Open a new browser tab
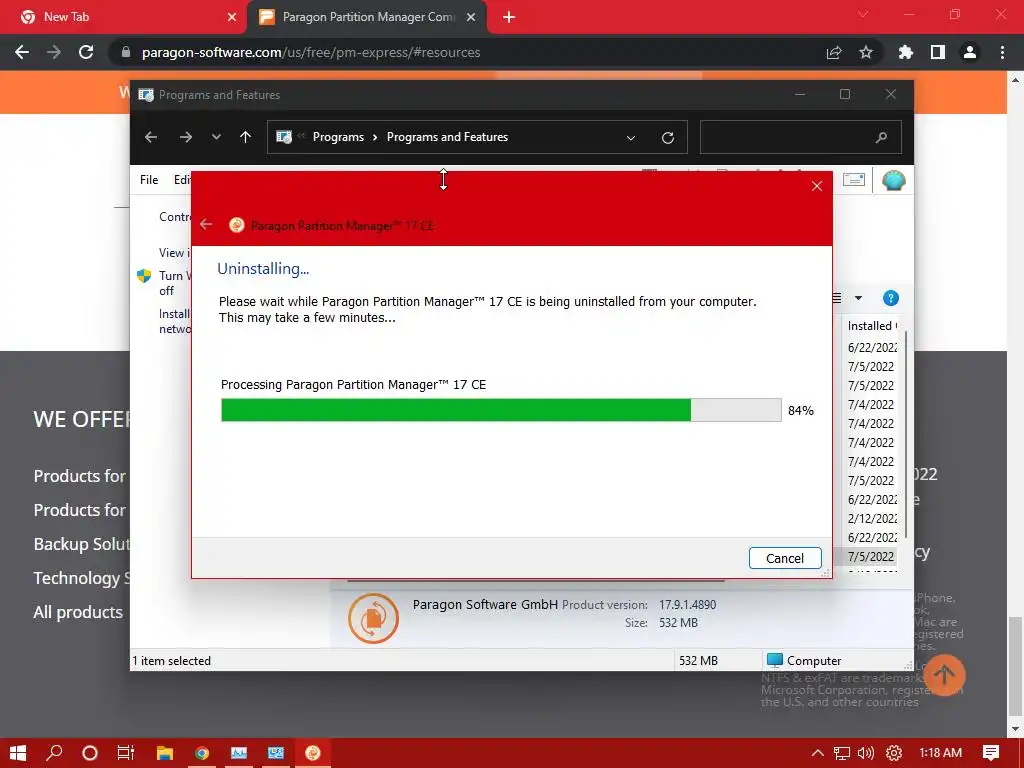 (x=509, y=18)
